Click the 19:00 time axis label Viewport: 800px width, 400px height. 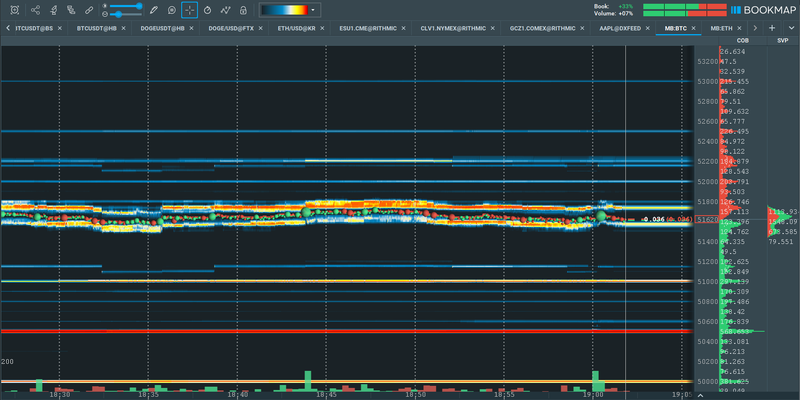[x=592, y=395]
